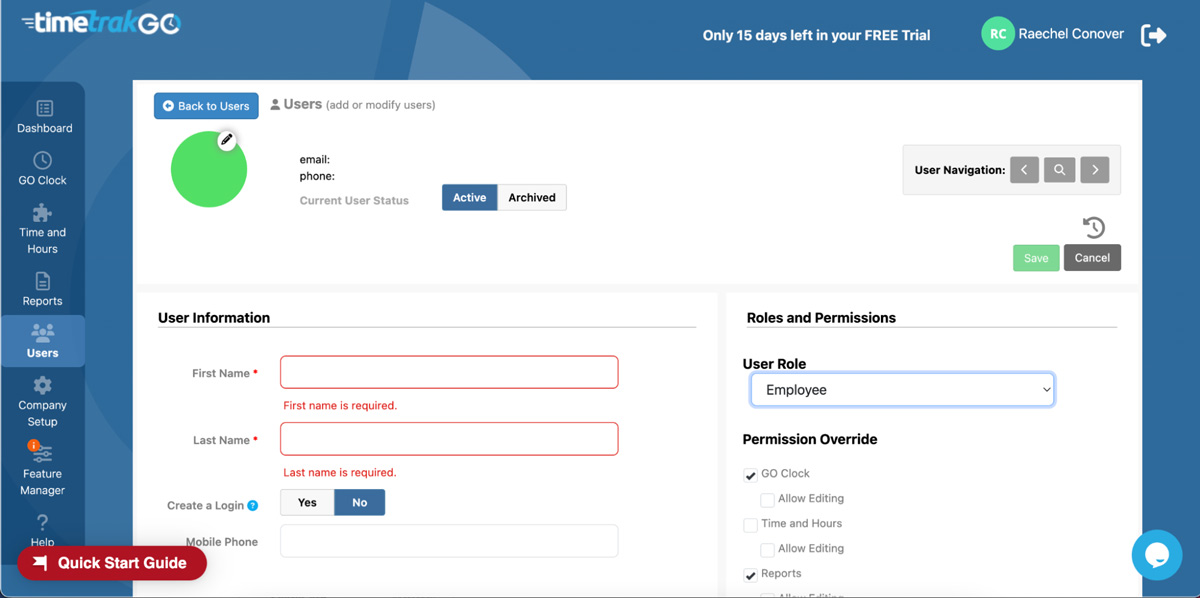Open the Employee user role dropdown
The image size is (1200, 598).
pyautogui.click(x=901, y=389)
